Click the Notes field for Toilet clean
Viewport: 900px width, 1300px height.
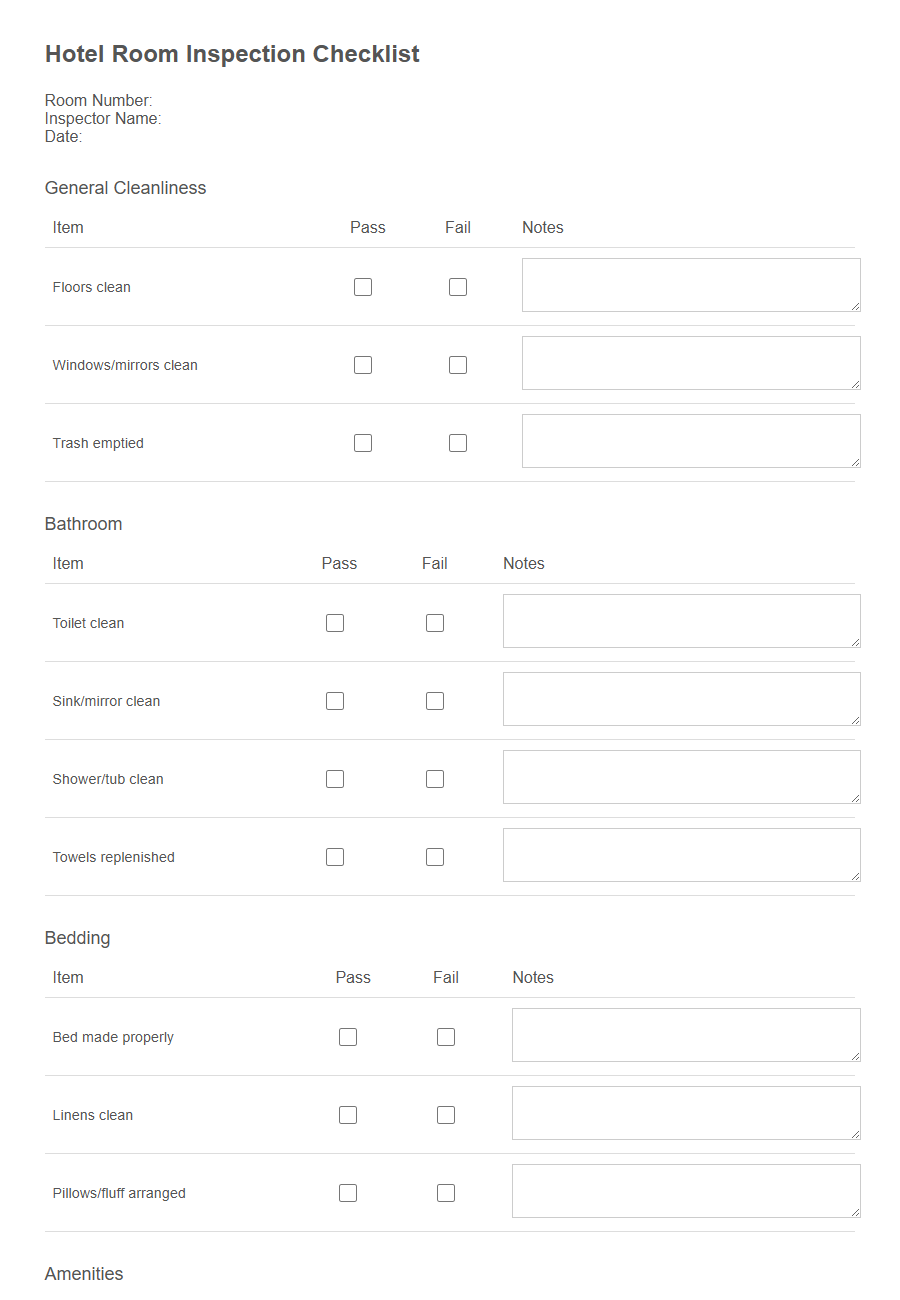tap(680, 621)
